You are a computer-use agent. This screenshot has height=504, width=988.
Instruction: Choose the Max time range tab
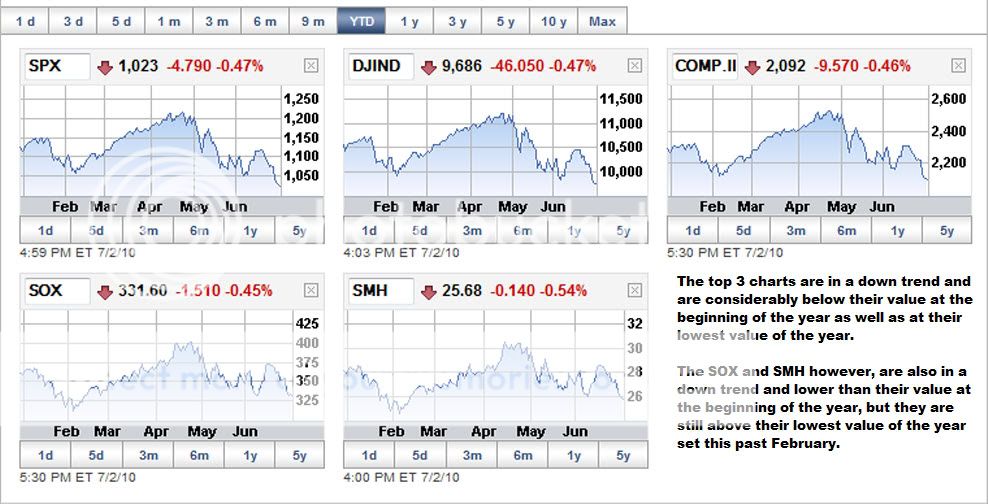(603, 21)
